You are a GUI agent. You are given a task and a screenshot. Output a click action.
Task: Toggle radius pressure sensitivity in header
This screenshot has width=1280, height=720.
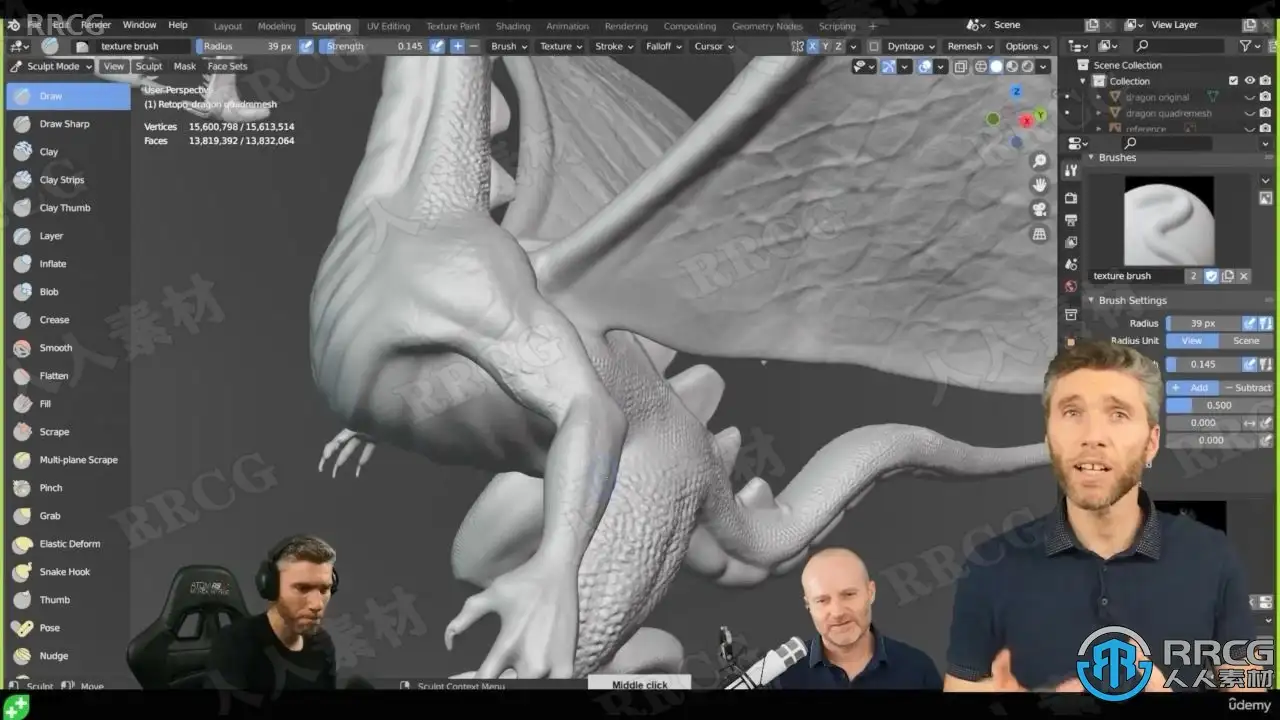click(x=306, y=46)
